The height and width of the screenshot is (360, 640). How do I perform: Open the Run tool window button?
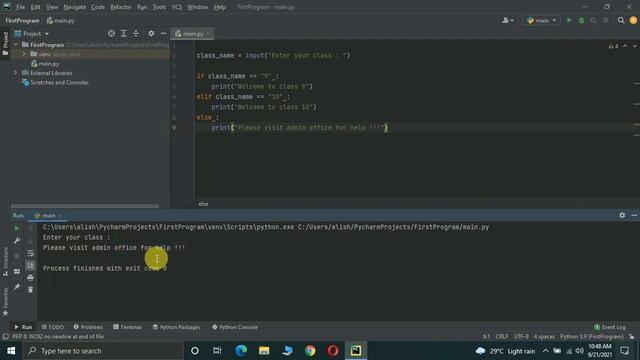pos(23,327)
